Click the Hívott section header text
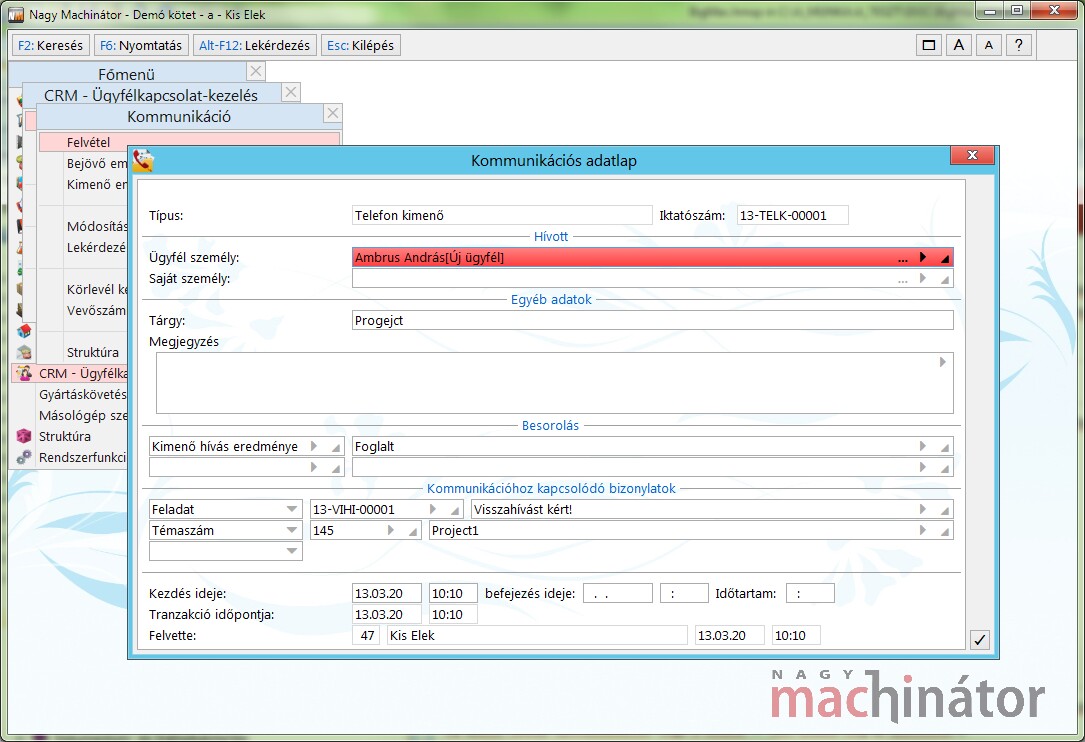This screenshot has width=1085, height=742. pyautogui.click(x=551, y=237)
